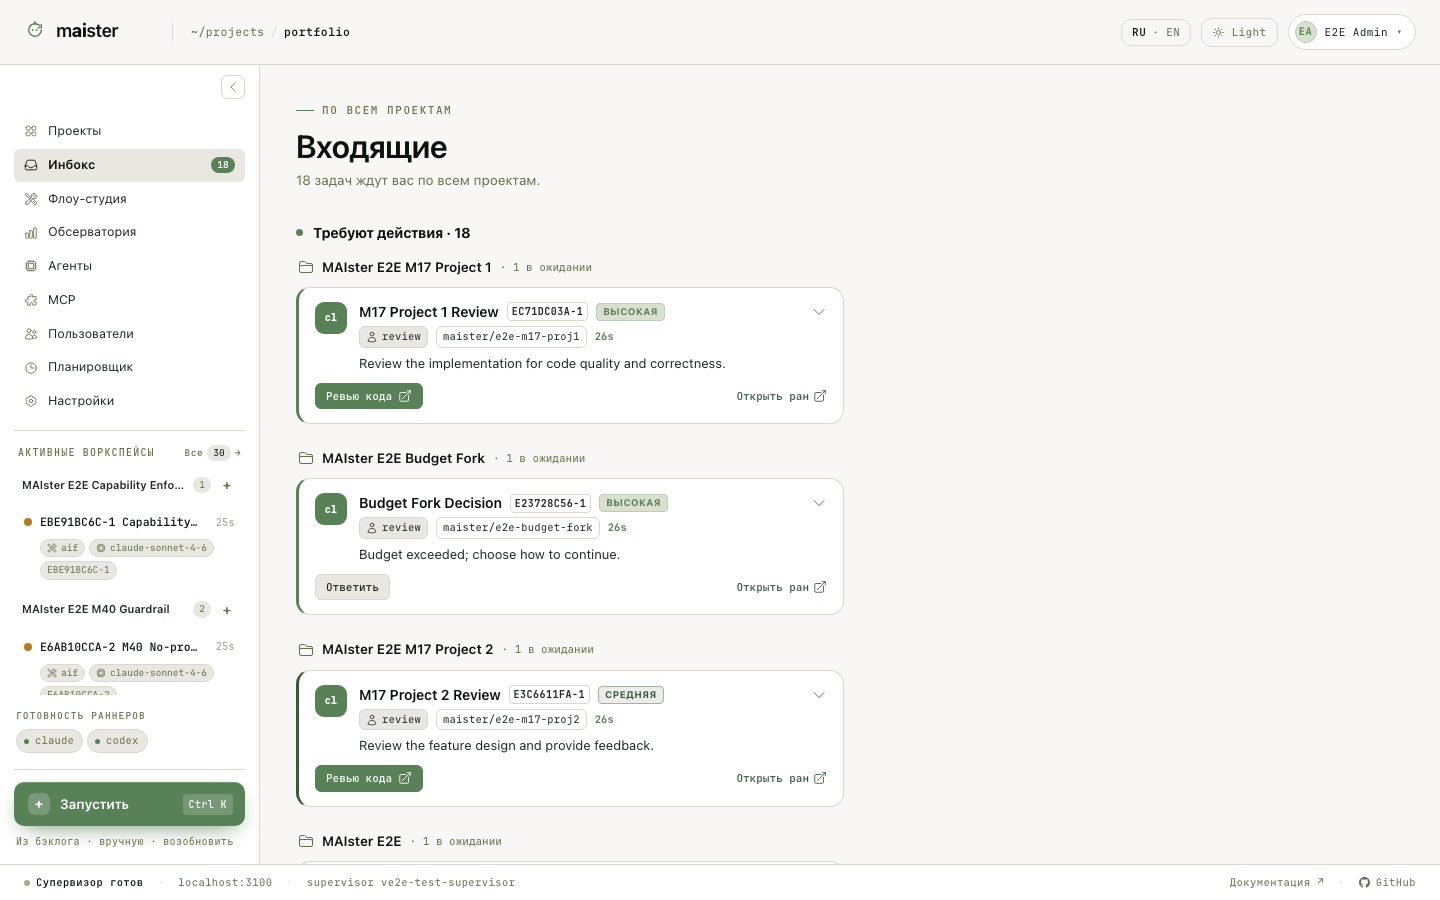The width and height of the screenshot is (1440, 900).
Task: Switch interface language to EN
Action: [x=1173, y=32]
